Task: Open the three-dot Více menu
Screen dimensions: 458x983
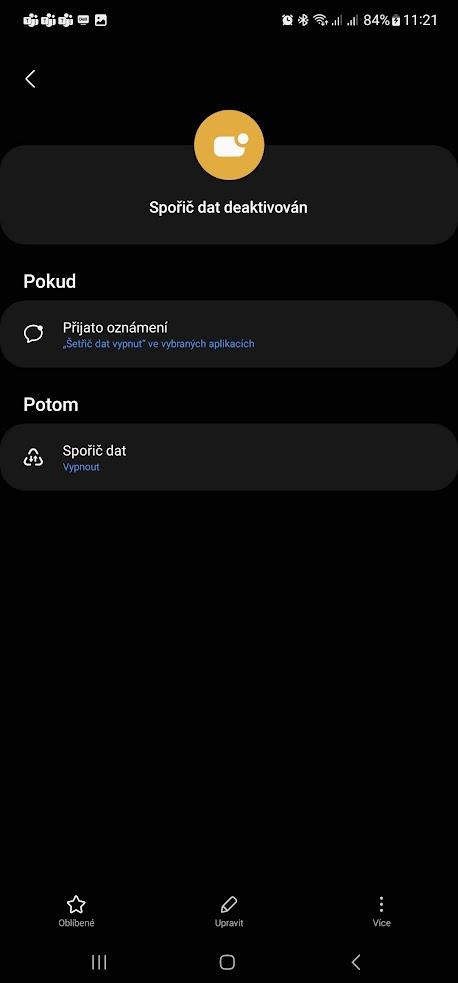Action: click(x=381, y=904)
